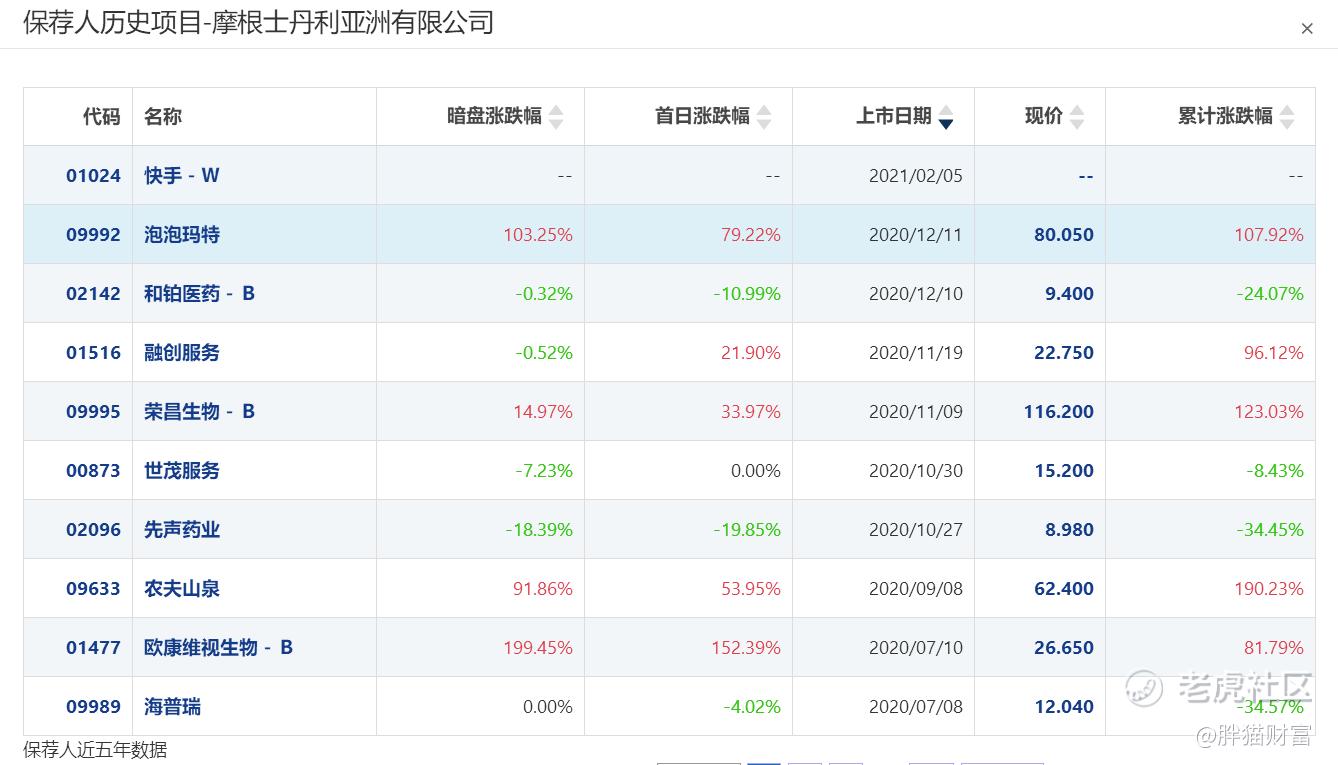Sort by 暗盘涨跌幅 using its sort arrows
The height and width of the screenshot is (765, 1338).
click(556, 117)
